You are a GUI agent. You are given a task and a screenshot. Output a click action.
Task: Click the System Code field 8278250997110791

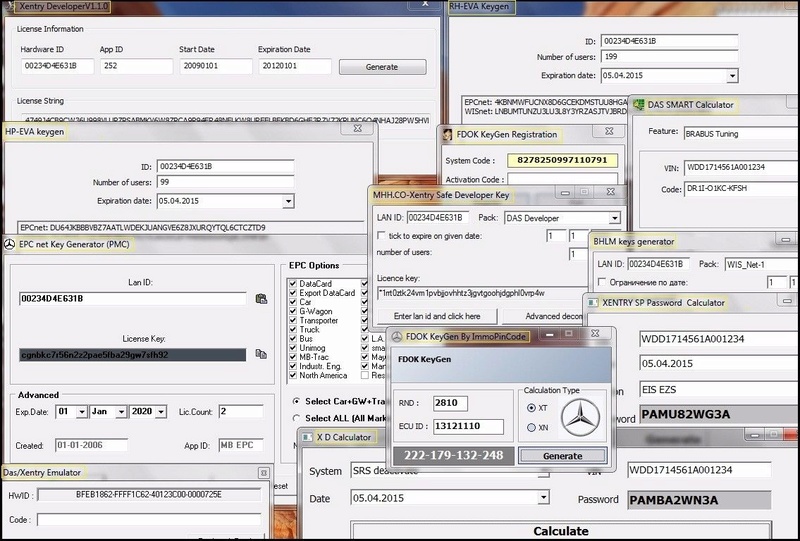click(562, 160)
